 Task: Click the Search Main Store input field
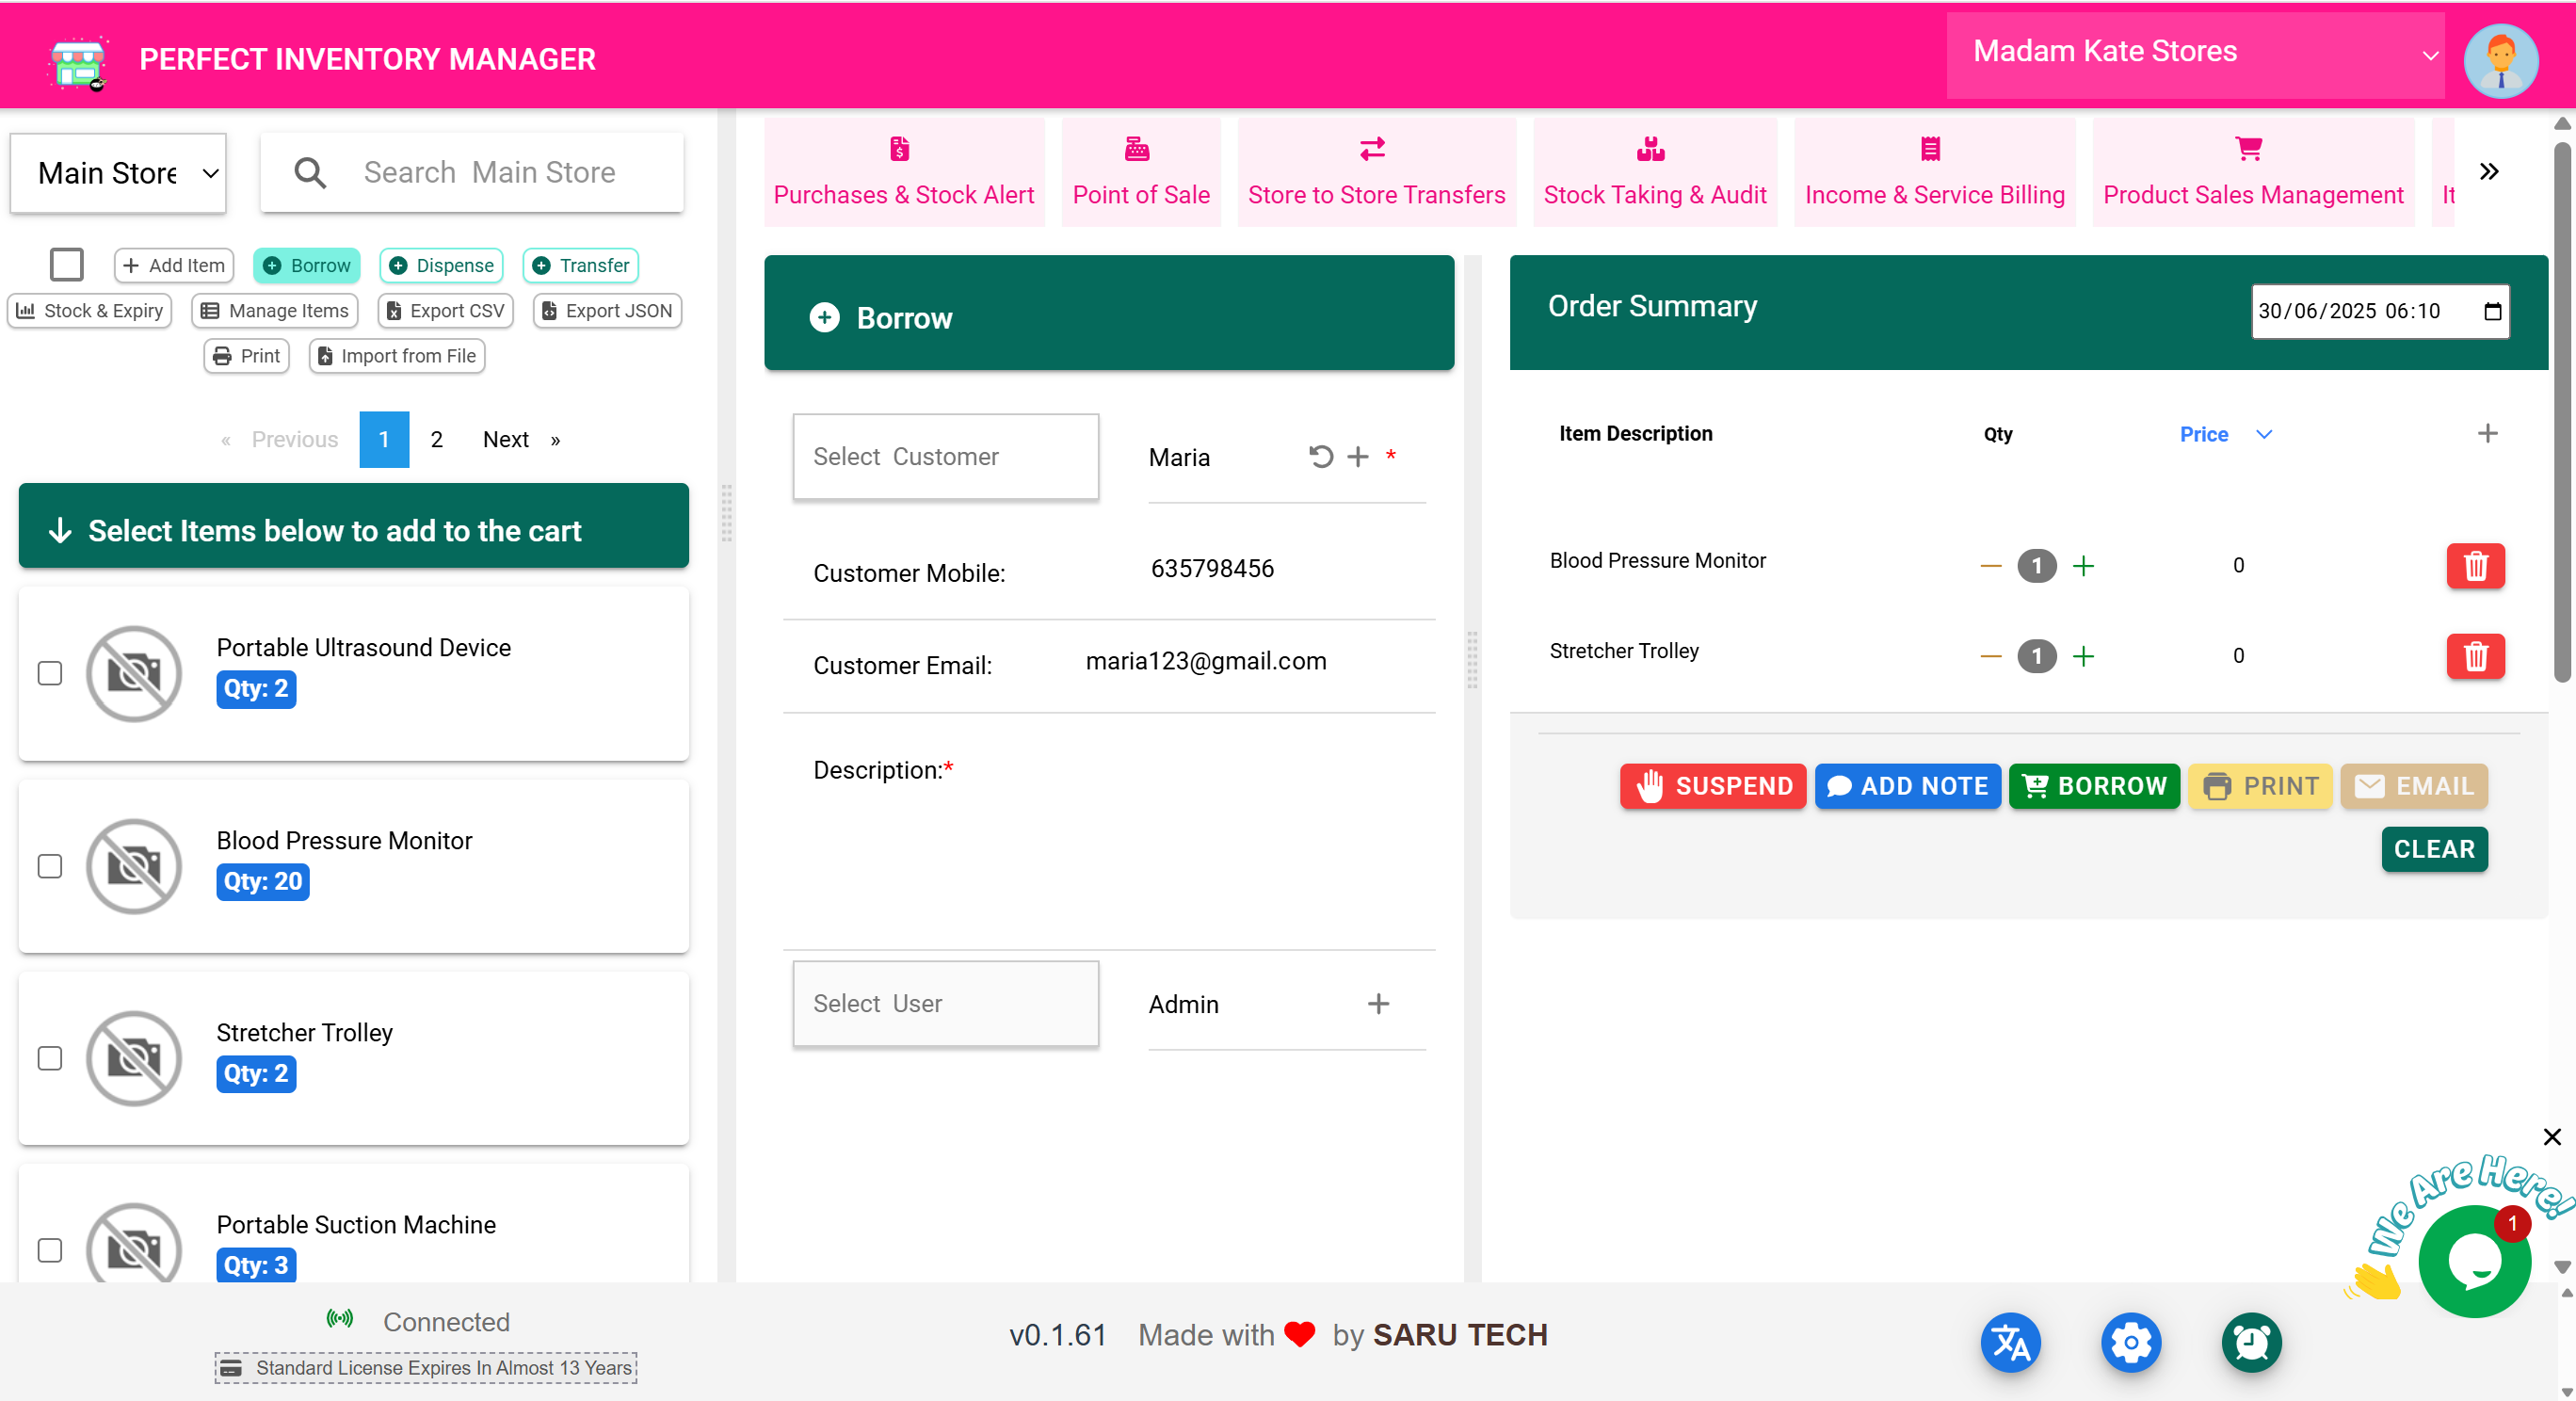pos(472,173)
